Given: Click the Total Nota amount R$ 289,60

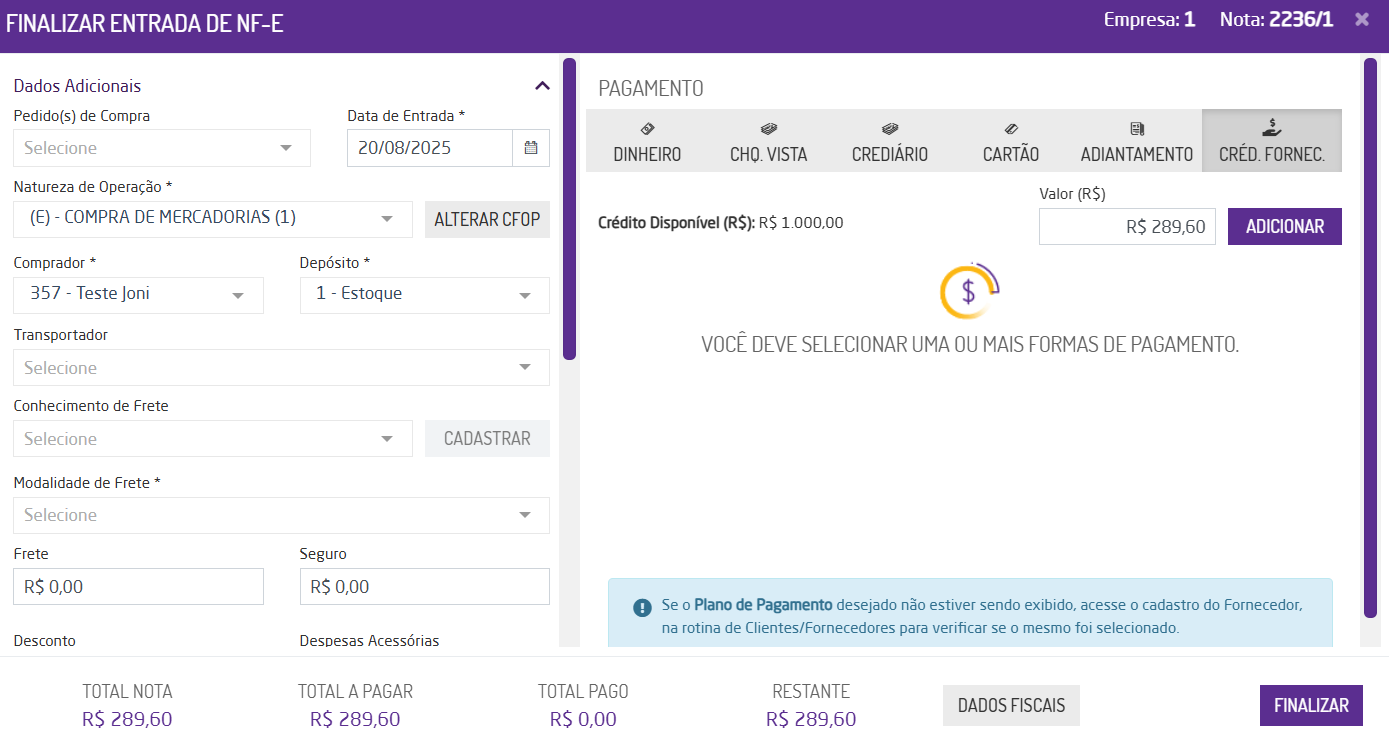Looking at the screenshot, I should (x=127, y=719).
